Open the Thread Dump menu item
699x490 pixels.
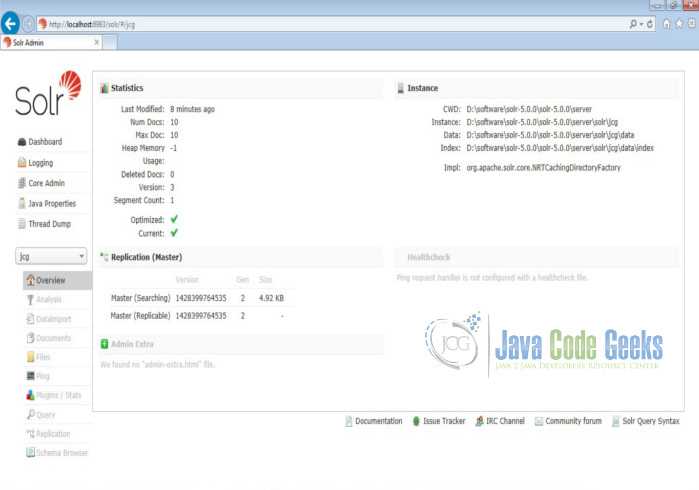tap(49, 224)
